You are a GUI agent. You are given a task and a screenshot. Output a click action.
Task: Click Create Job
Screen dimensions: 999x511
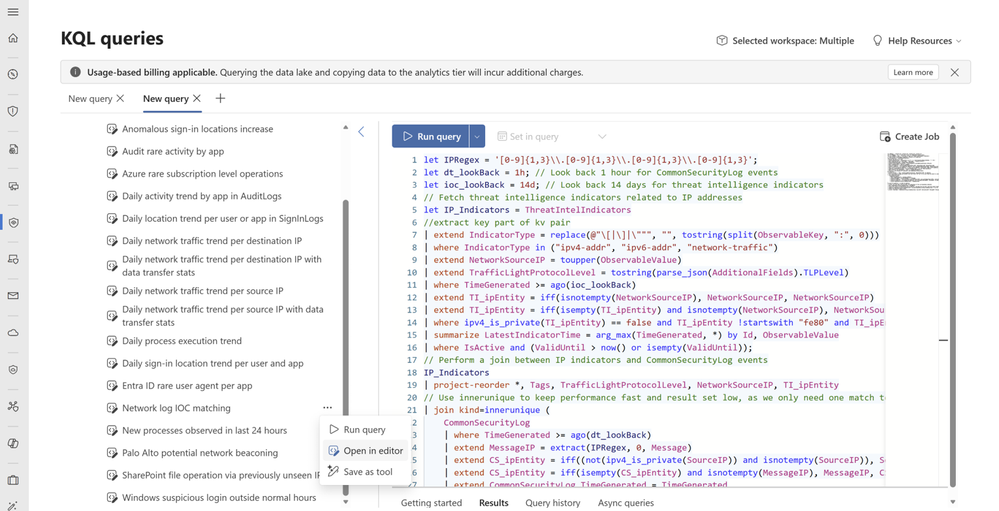tap(909, 136)
